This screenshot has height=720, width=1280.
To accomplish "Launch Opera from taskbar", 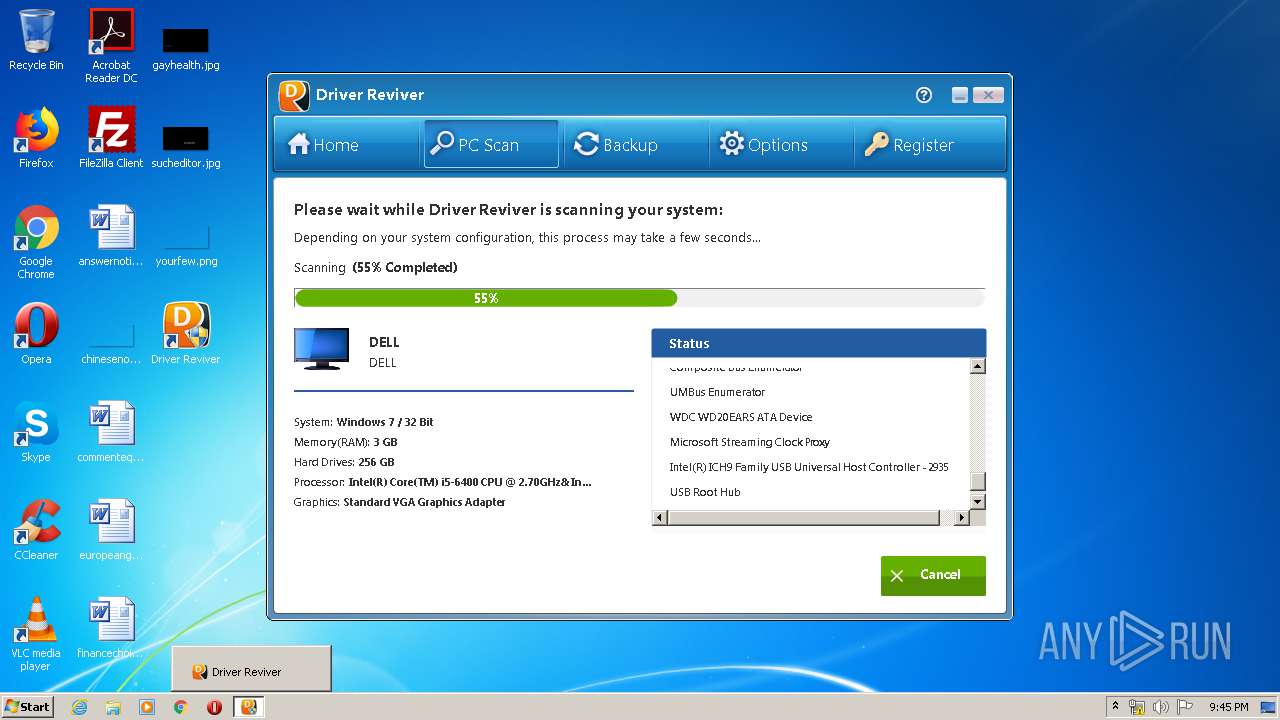I will coord(214,707).
